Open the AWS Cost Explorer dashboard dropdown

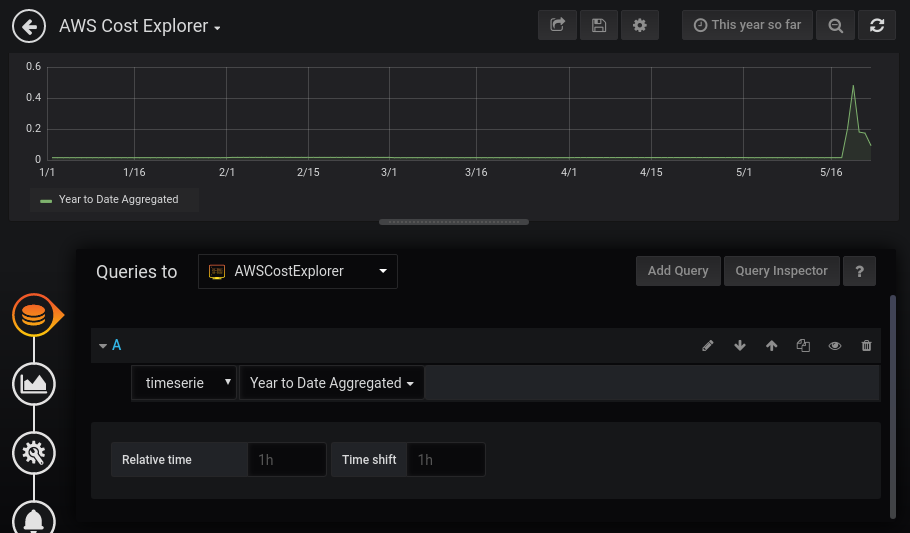click(140, 26)
